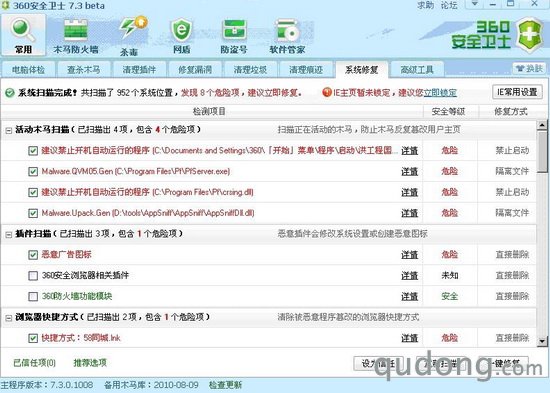Collapse the 浏览器快捷方式 group
Image resolution: width=550 pixels, height=393 pixels.
[x=8, y=318]
